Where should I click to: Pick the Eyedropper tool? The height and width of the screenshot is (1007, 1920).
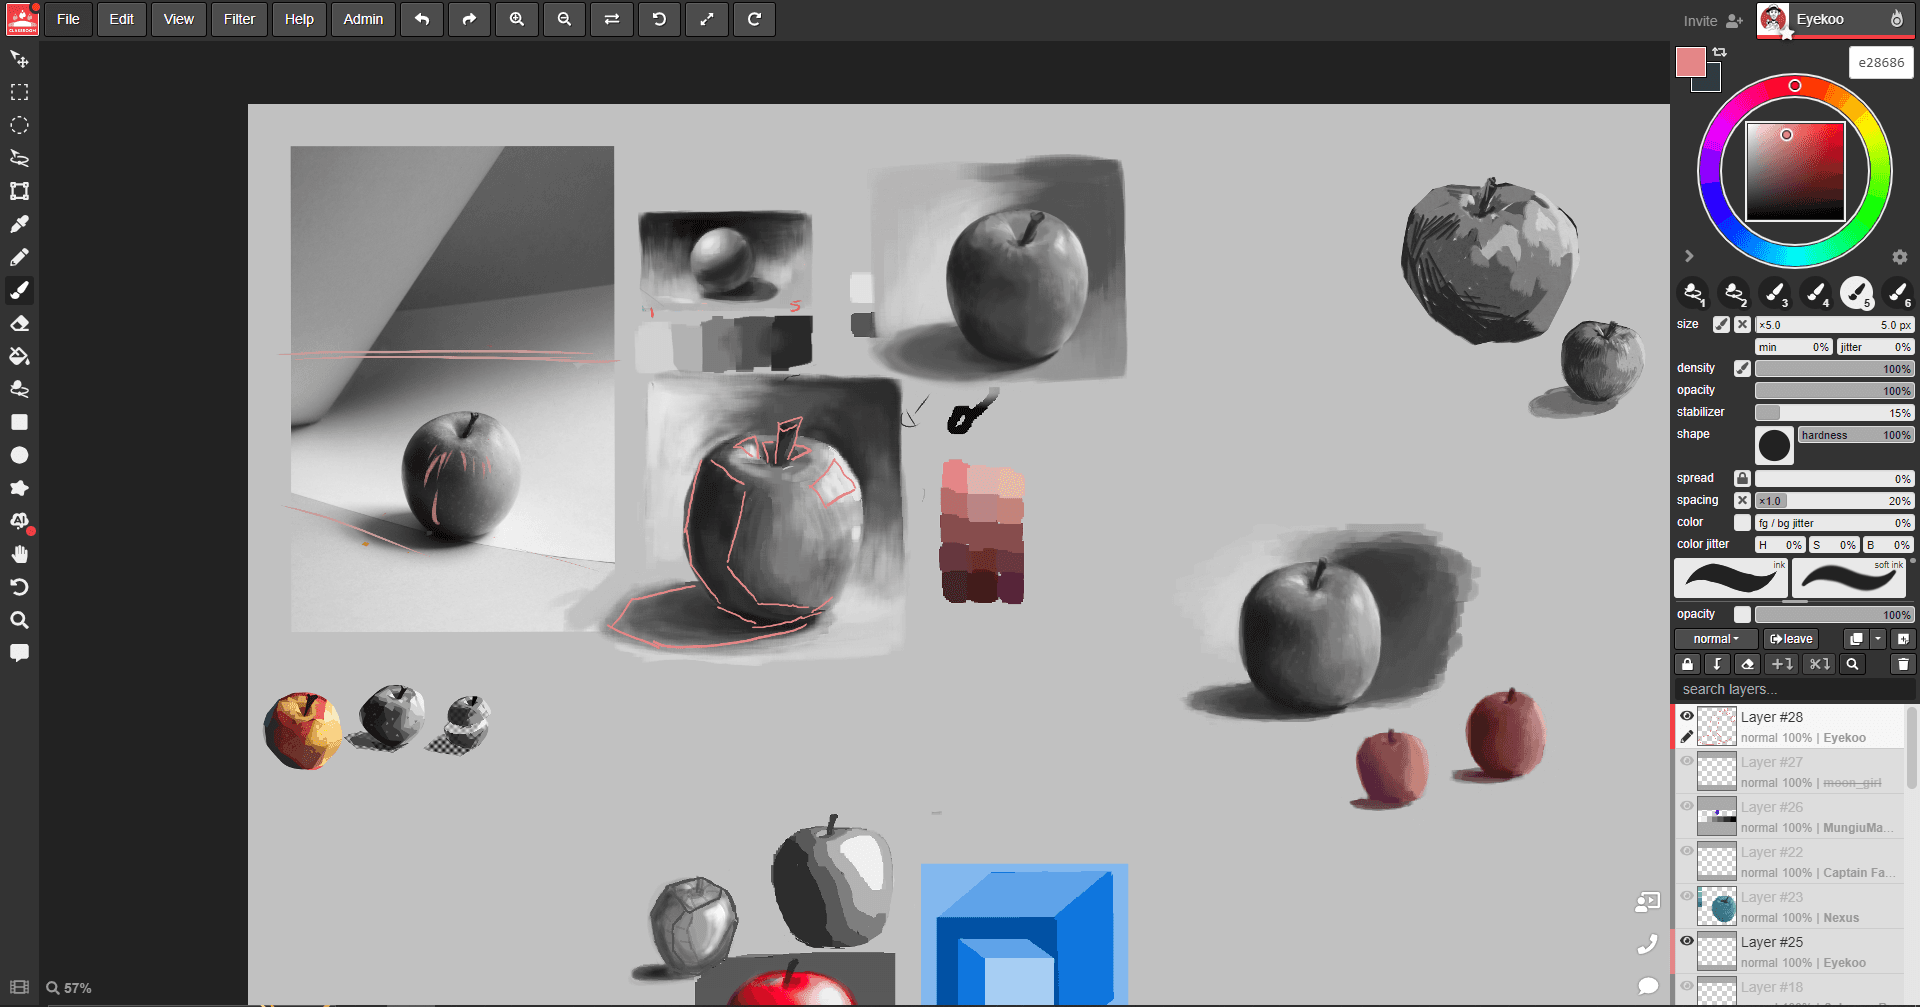[19, 224]
